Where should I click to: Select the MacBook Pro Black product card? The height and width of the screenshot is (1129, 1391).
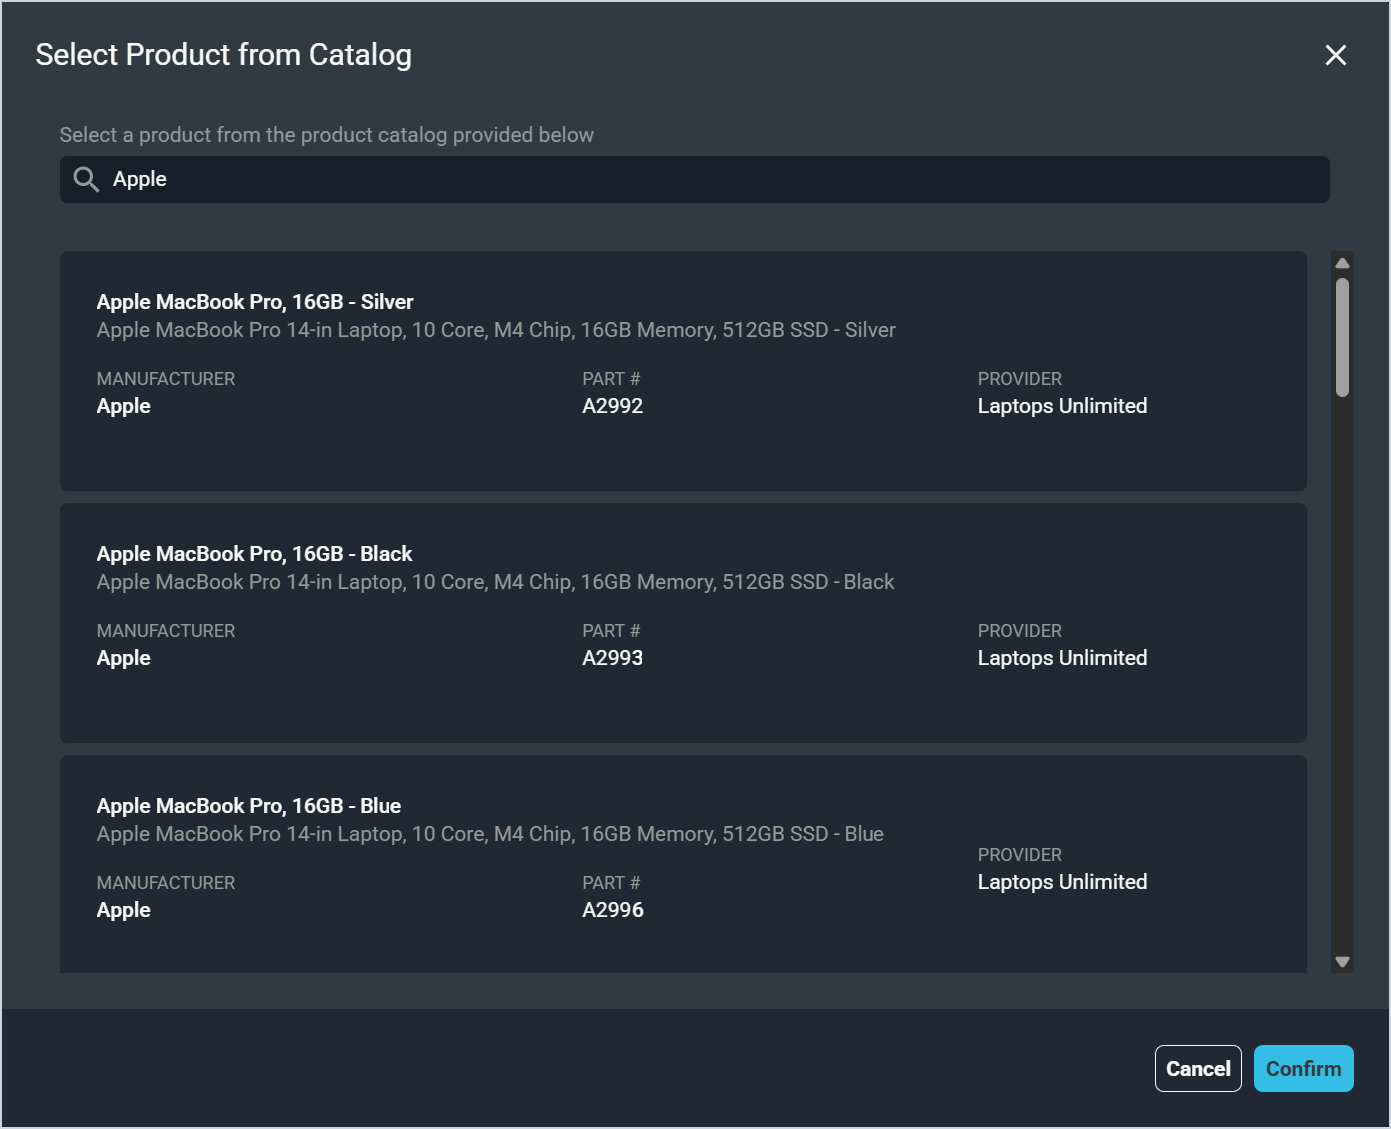[x=683, y=702]
